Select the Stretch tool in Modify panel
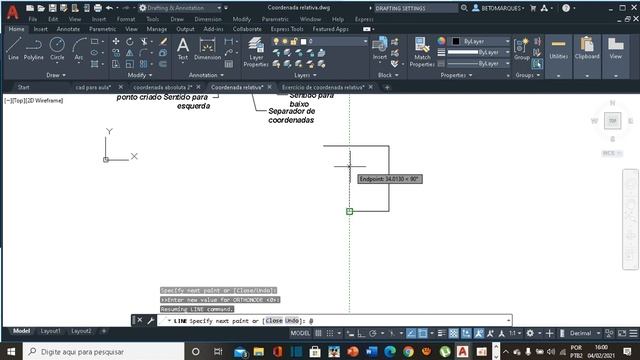This screenshot has height=360, width=640. pos(116,64)
